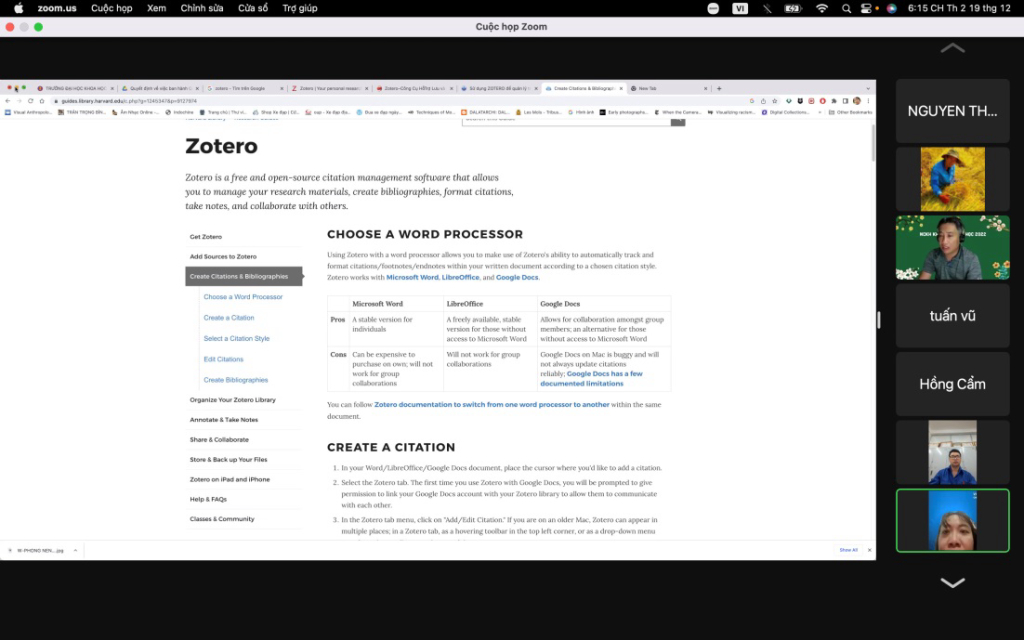Open the Bluetooth status icon
The image size is (1024, 640).
pos(767,8)
